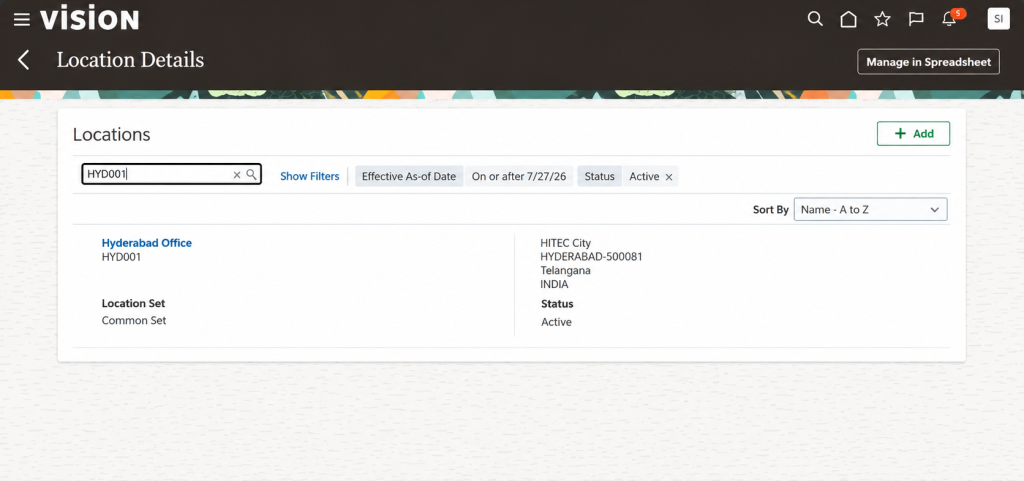Click Active under the Status label
Image resolution: width=1024 pixels, height=481 pixels.
coord(556,322)
